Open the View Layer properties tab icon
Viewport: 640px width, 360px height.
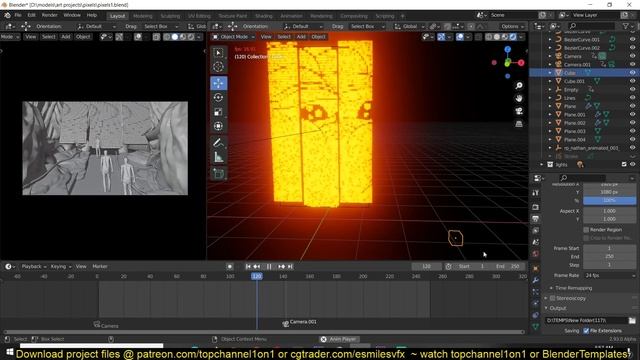coord(536,231)
